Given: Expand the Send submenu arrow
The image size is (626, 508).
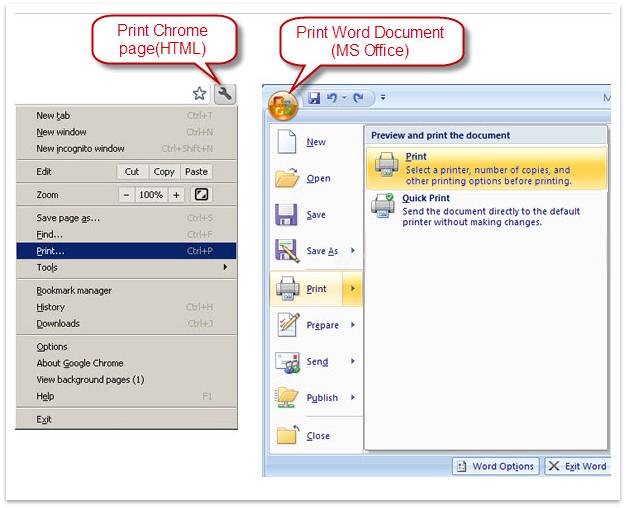Looking at the screenshot, I should [x=353, y=361].
